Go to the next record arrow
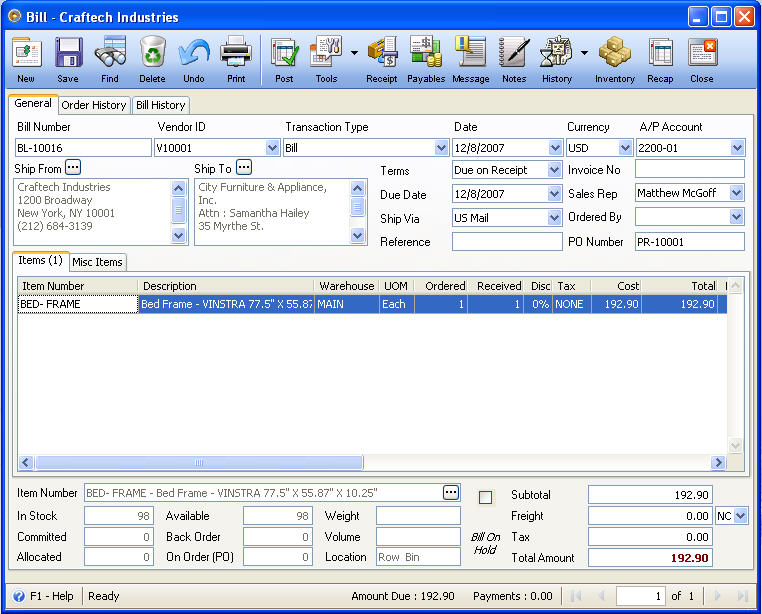This screenshot has height=614, width=762. [x=717, y=596]
